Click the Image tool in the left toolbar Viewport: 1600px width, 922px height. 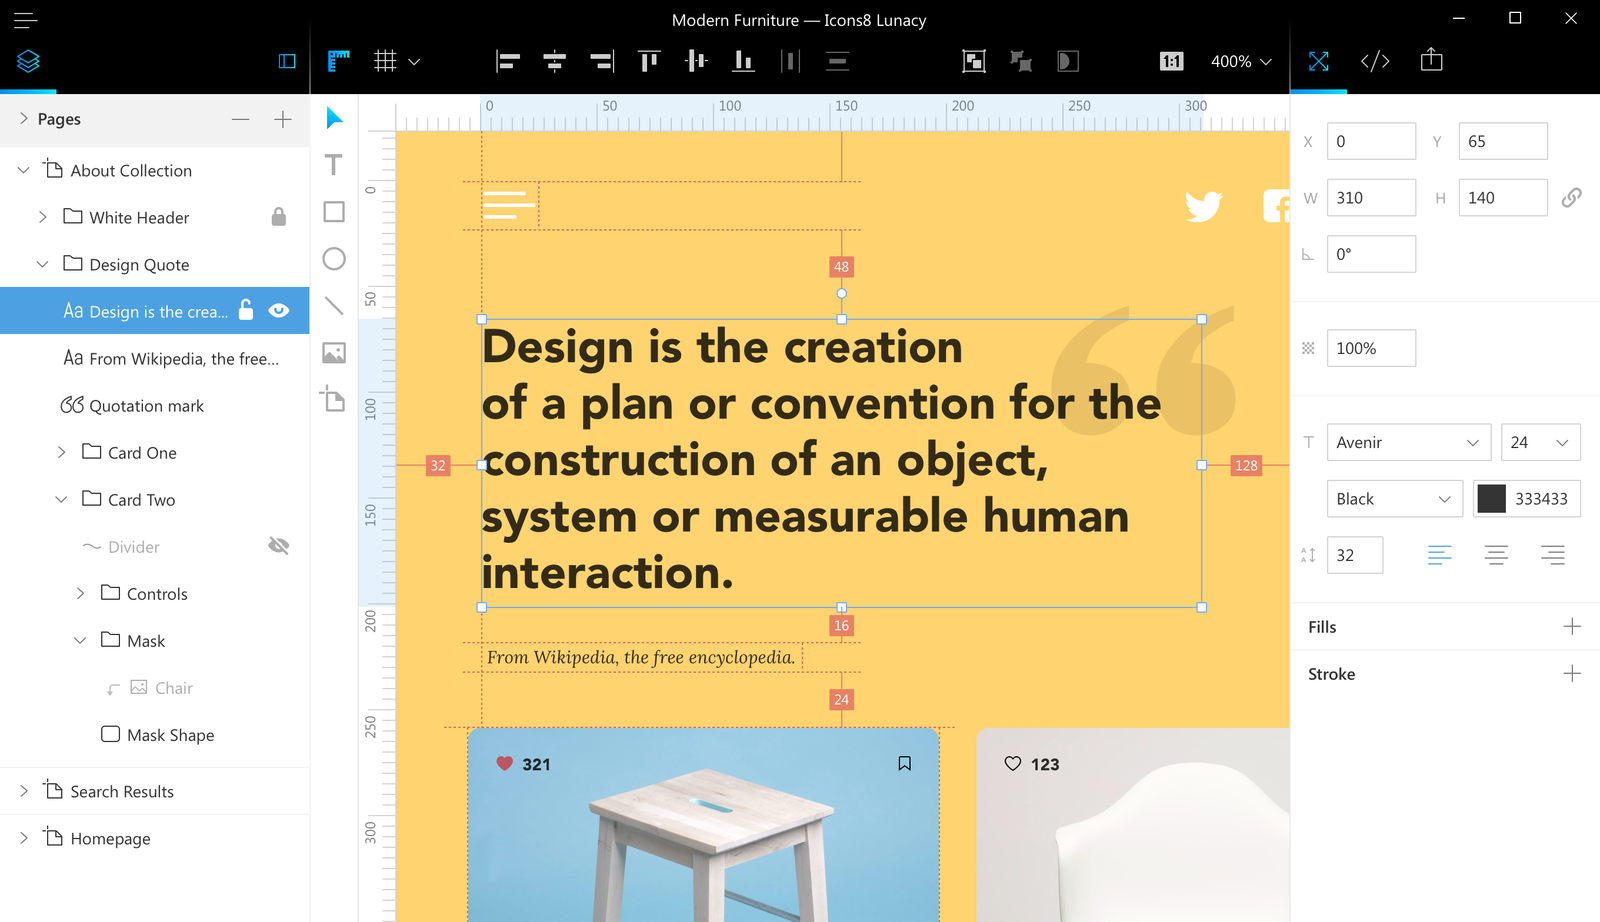point(333,352)
